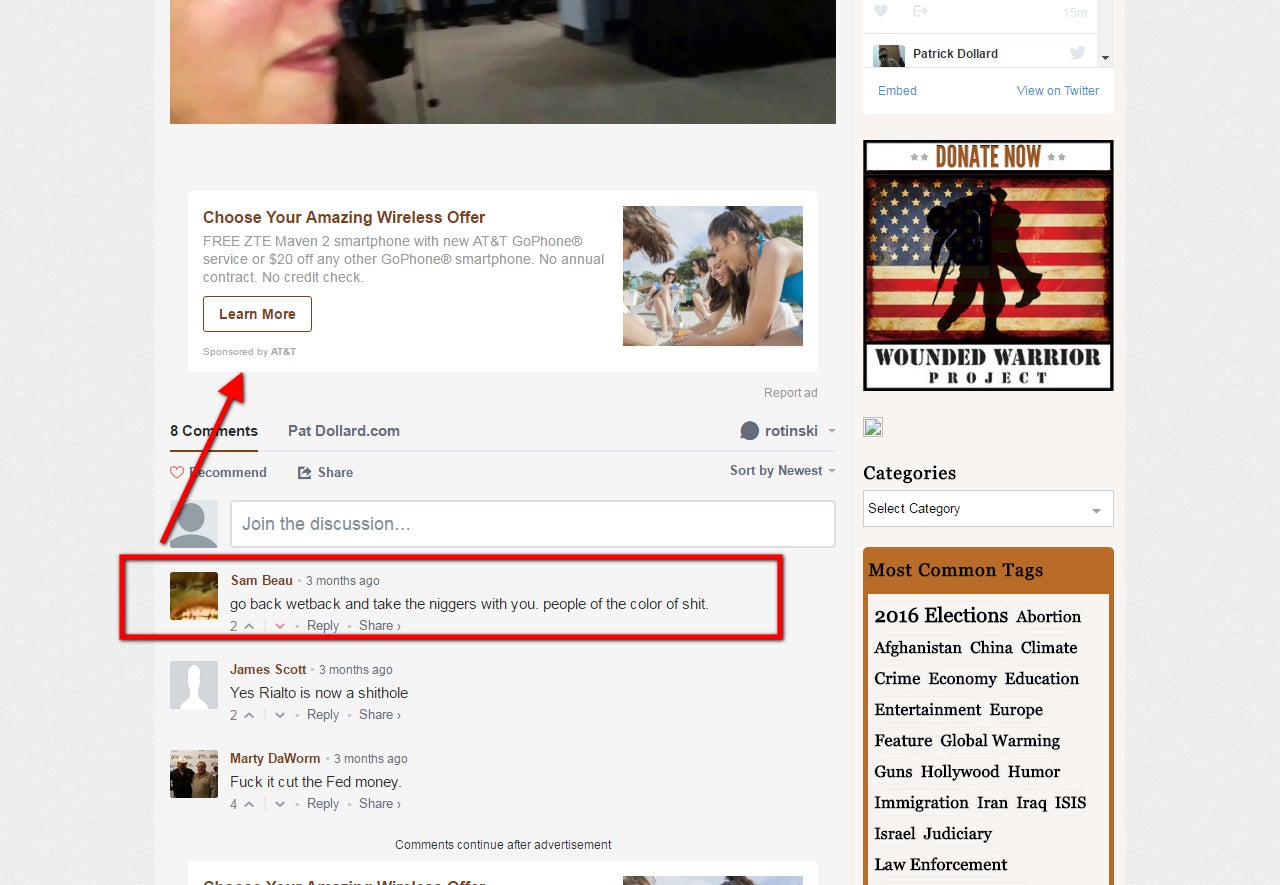
Task: Reply to James Scott's comment
Action: (x=323, y=715)
